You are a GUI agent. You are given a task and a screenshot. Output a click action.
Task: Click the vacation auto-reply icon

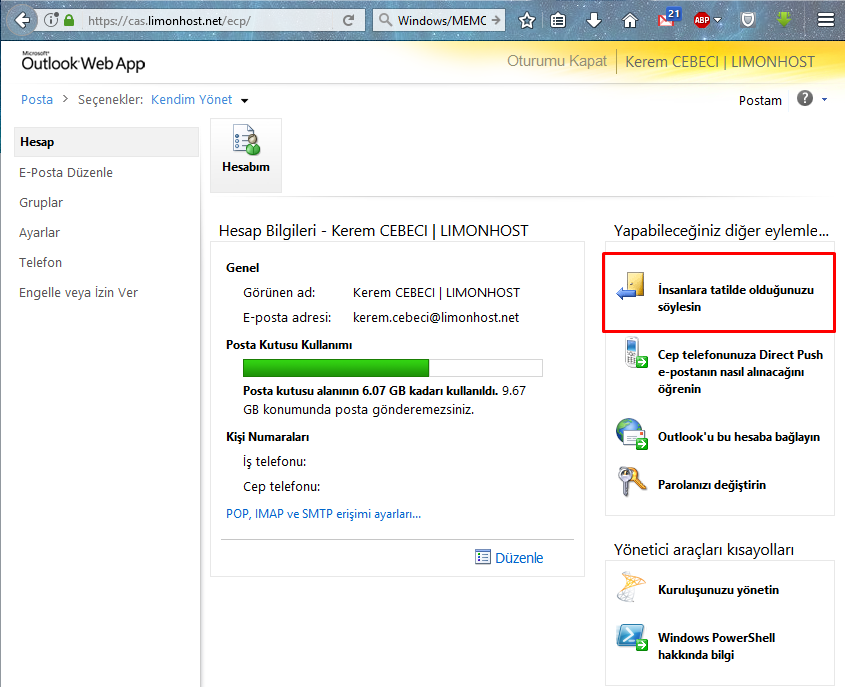pyautogui.click(x=631, y=286)
